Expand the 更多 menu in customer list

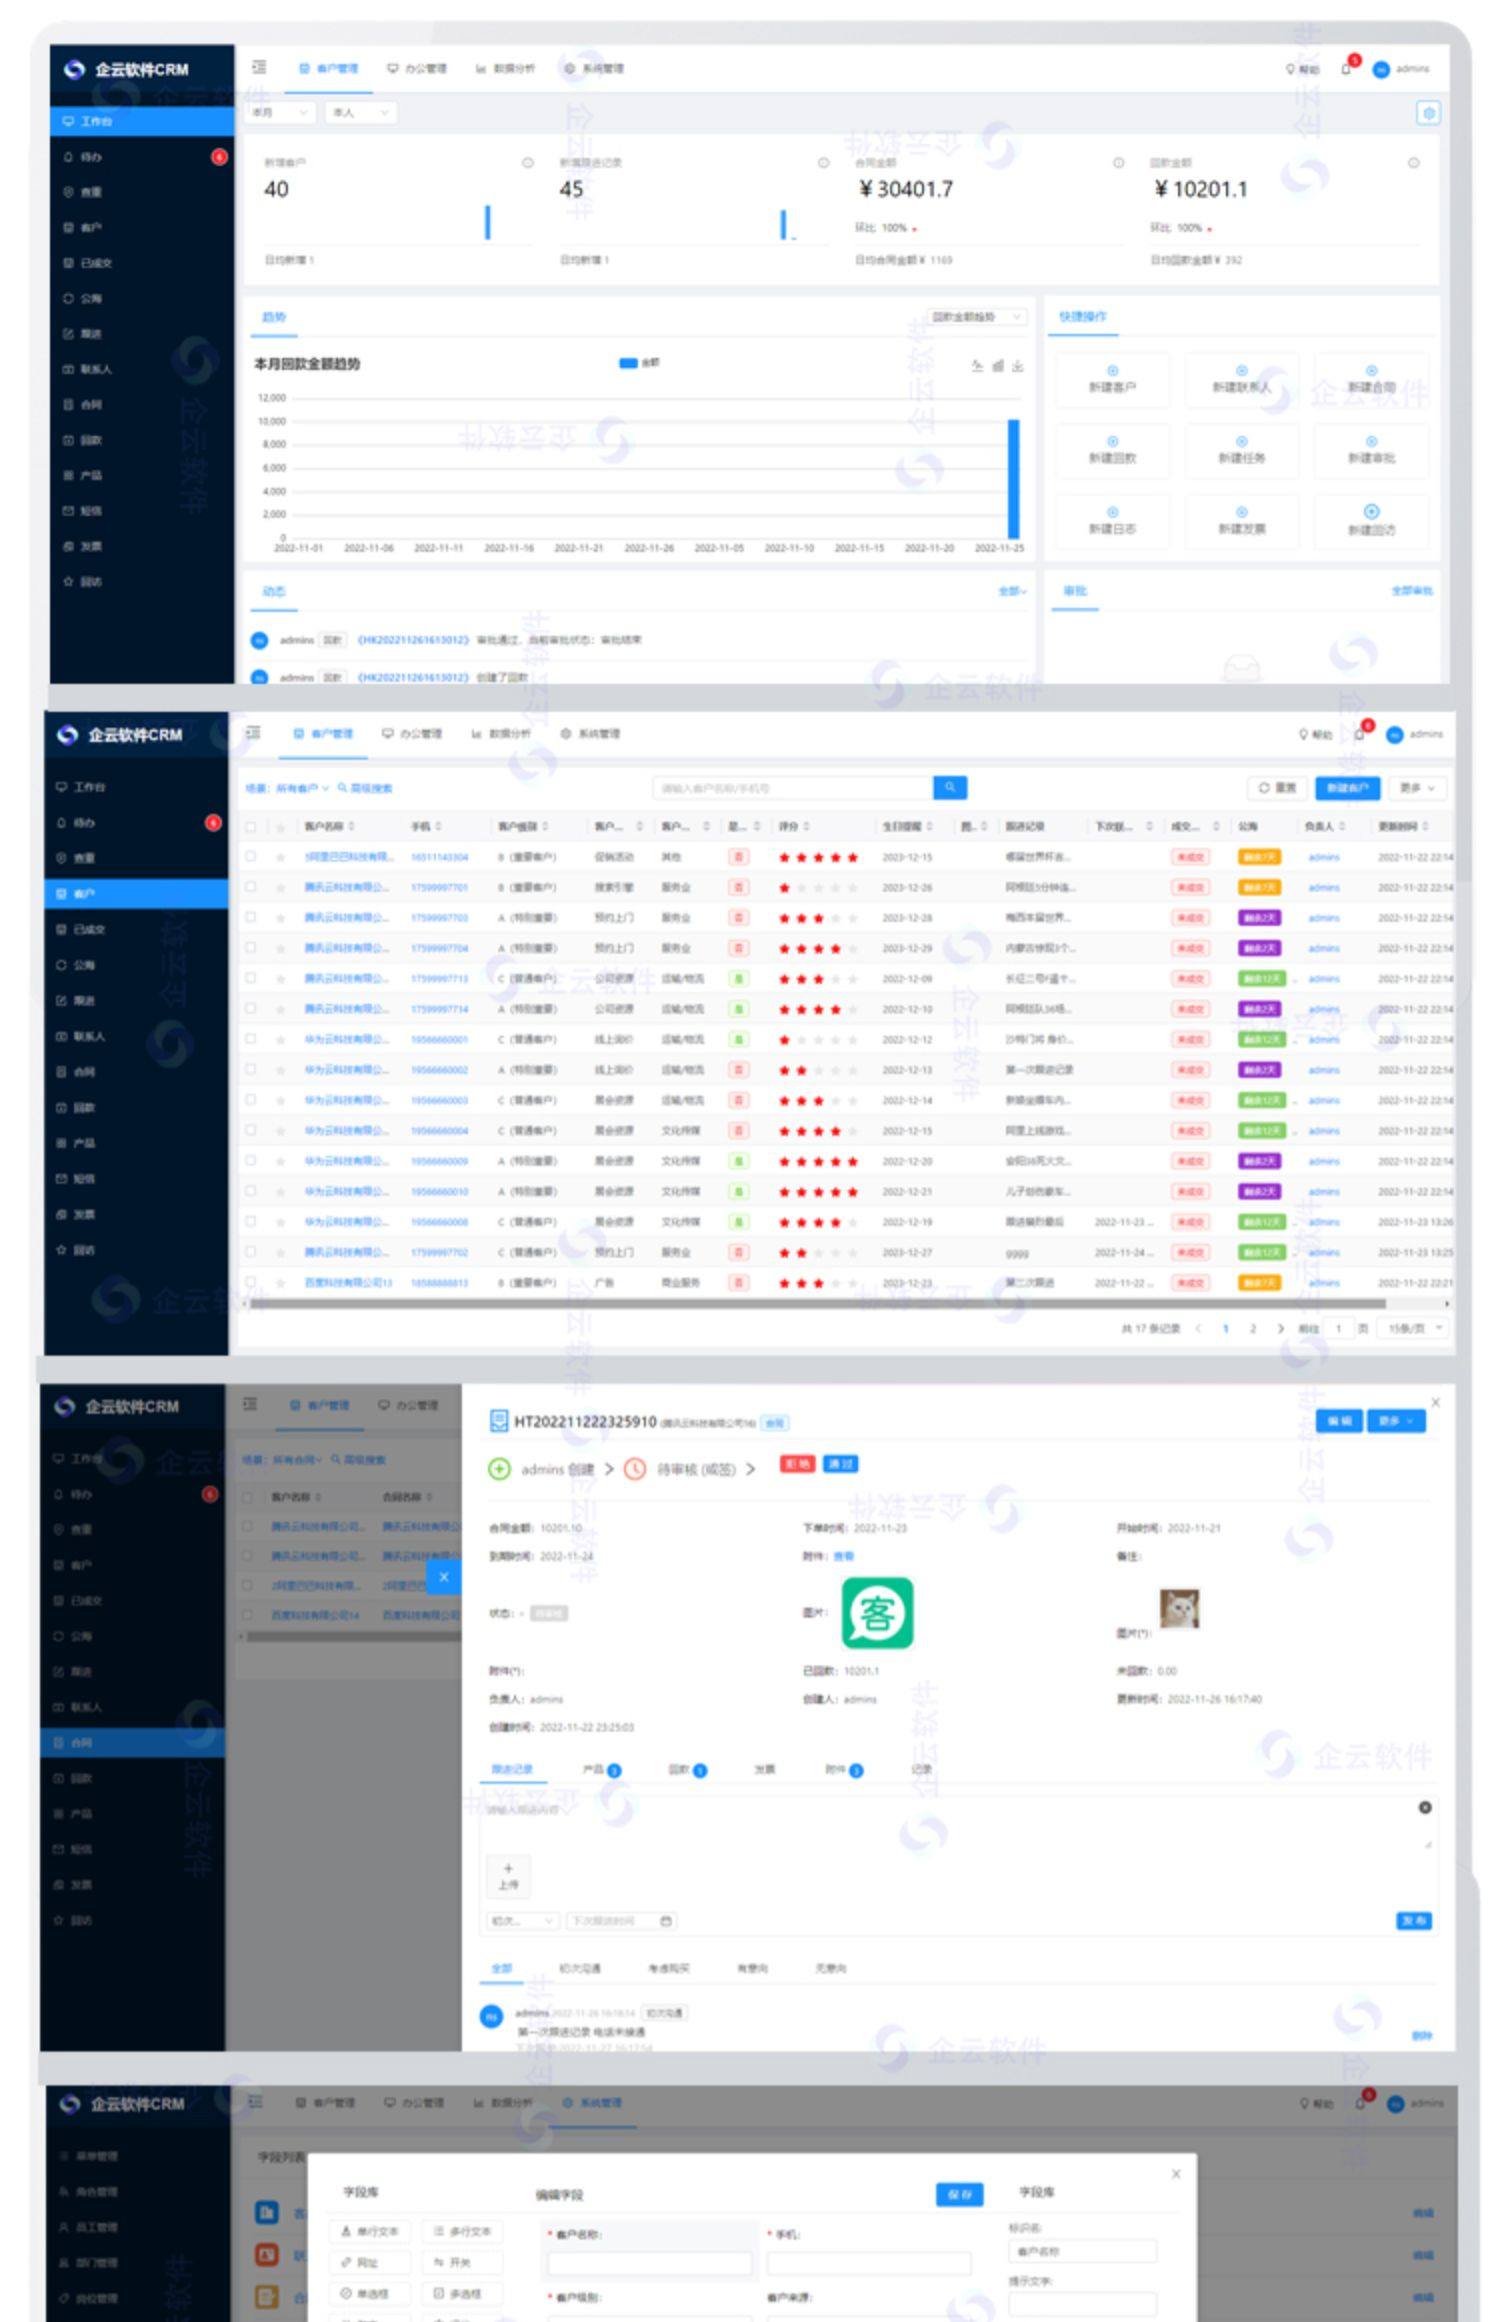[x=1417, y=789]
